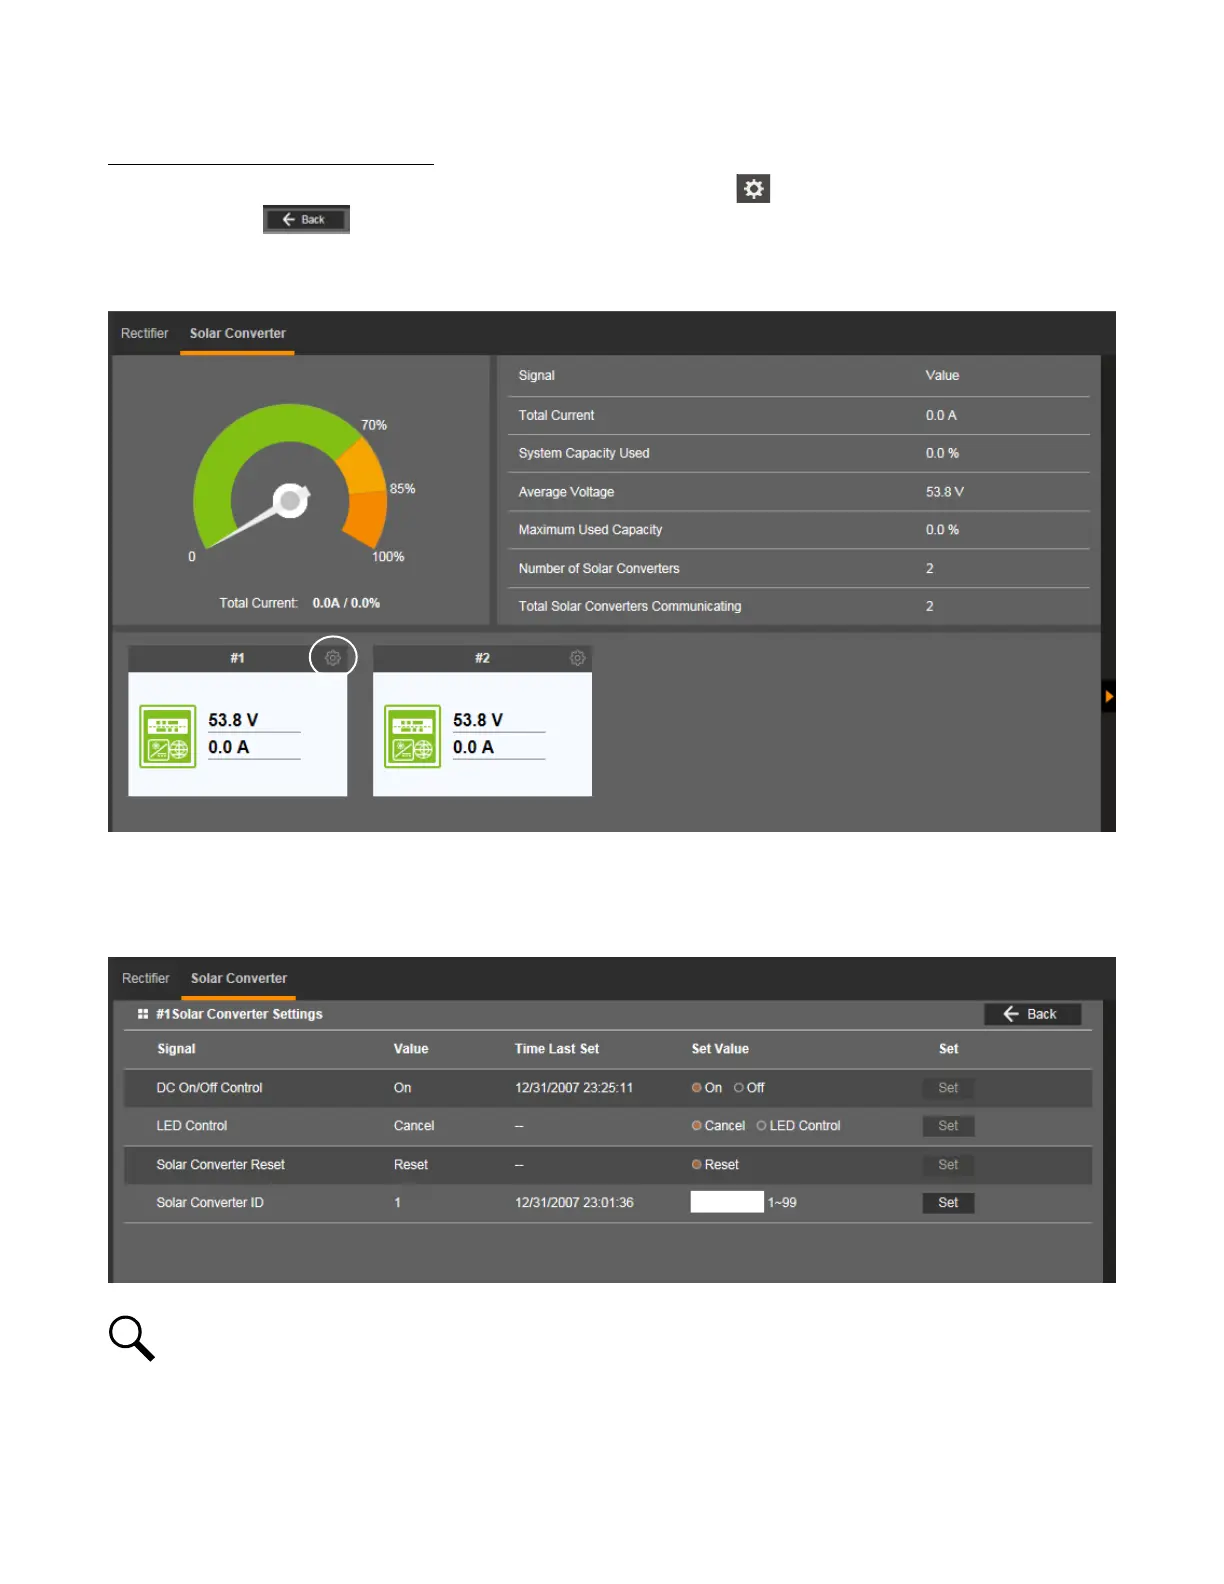Click the grid icon beside #1Solar Converter Settings
Image resolution: width=1224 pixels, height=1584 pixels.
pyautogui.click(x=143, y=1014)
